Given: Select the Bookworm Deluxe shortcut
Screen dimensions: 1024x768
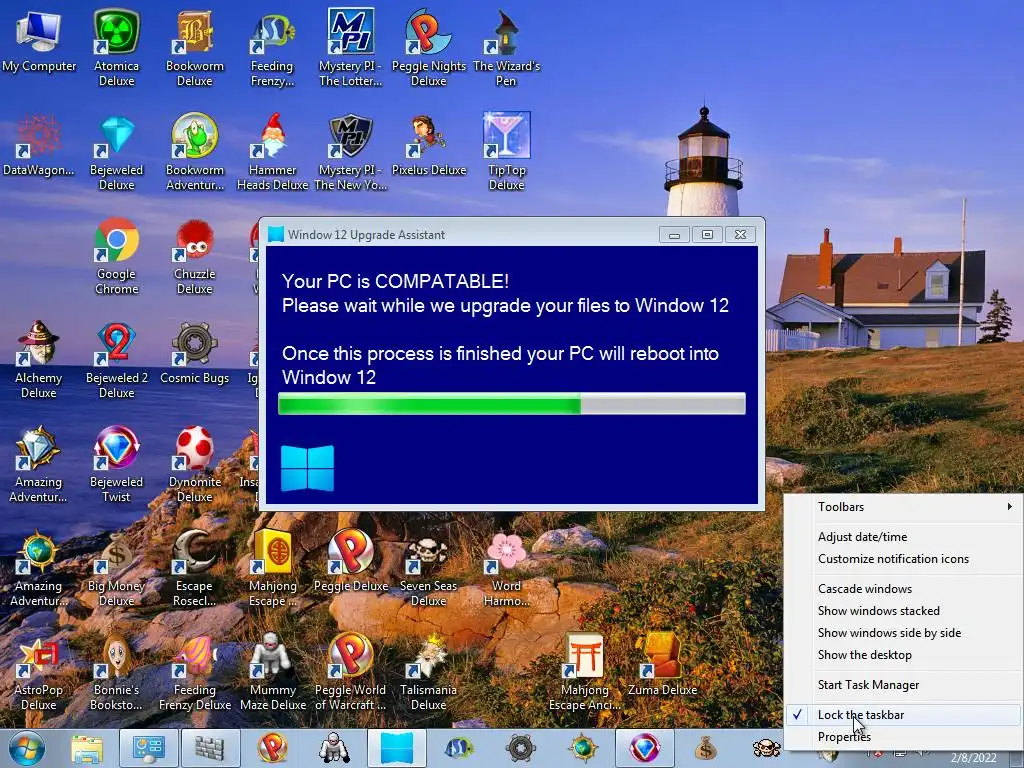Looking at the screenshot, I should pos(195,48).
